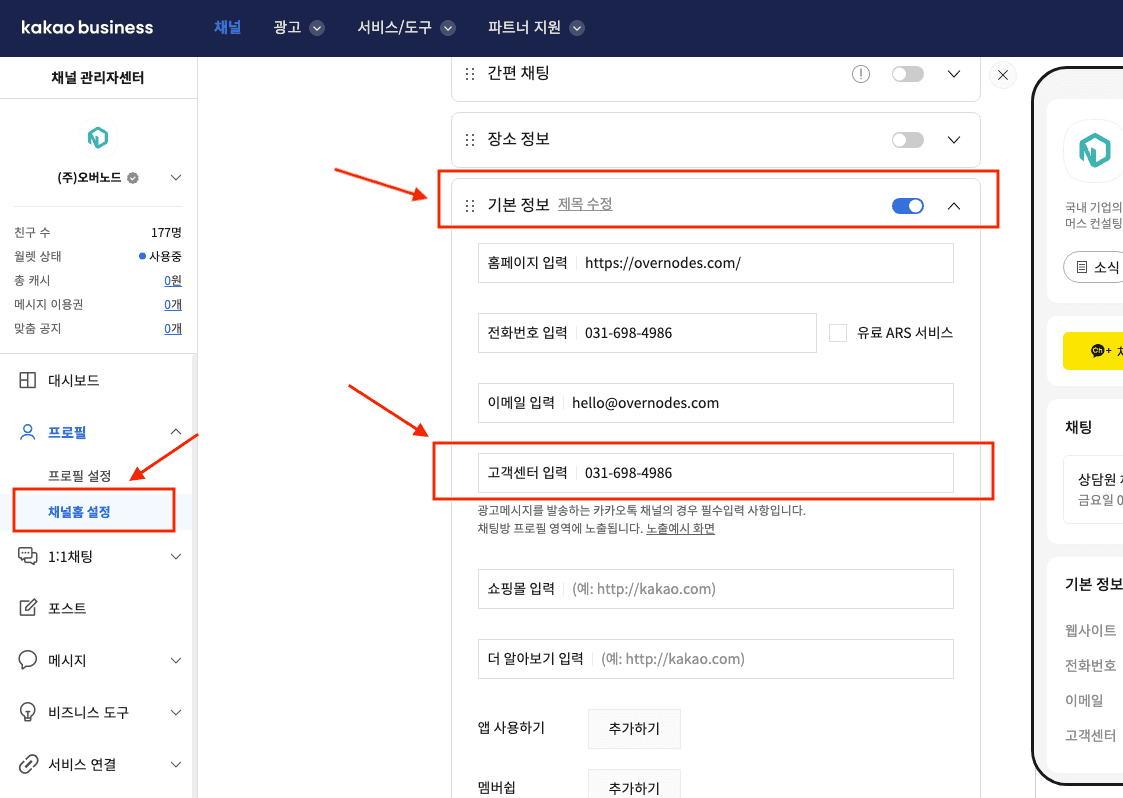Open the 총 캐시 0원 link
The height and width of the screenshot is (798, 1123).
tap(173, 280)
